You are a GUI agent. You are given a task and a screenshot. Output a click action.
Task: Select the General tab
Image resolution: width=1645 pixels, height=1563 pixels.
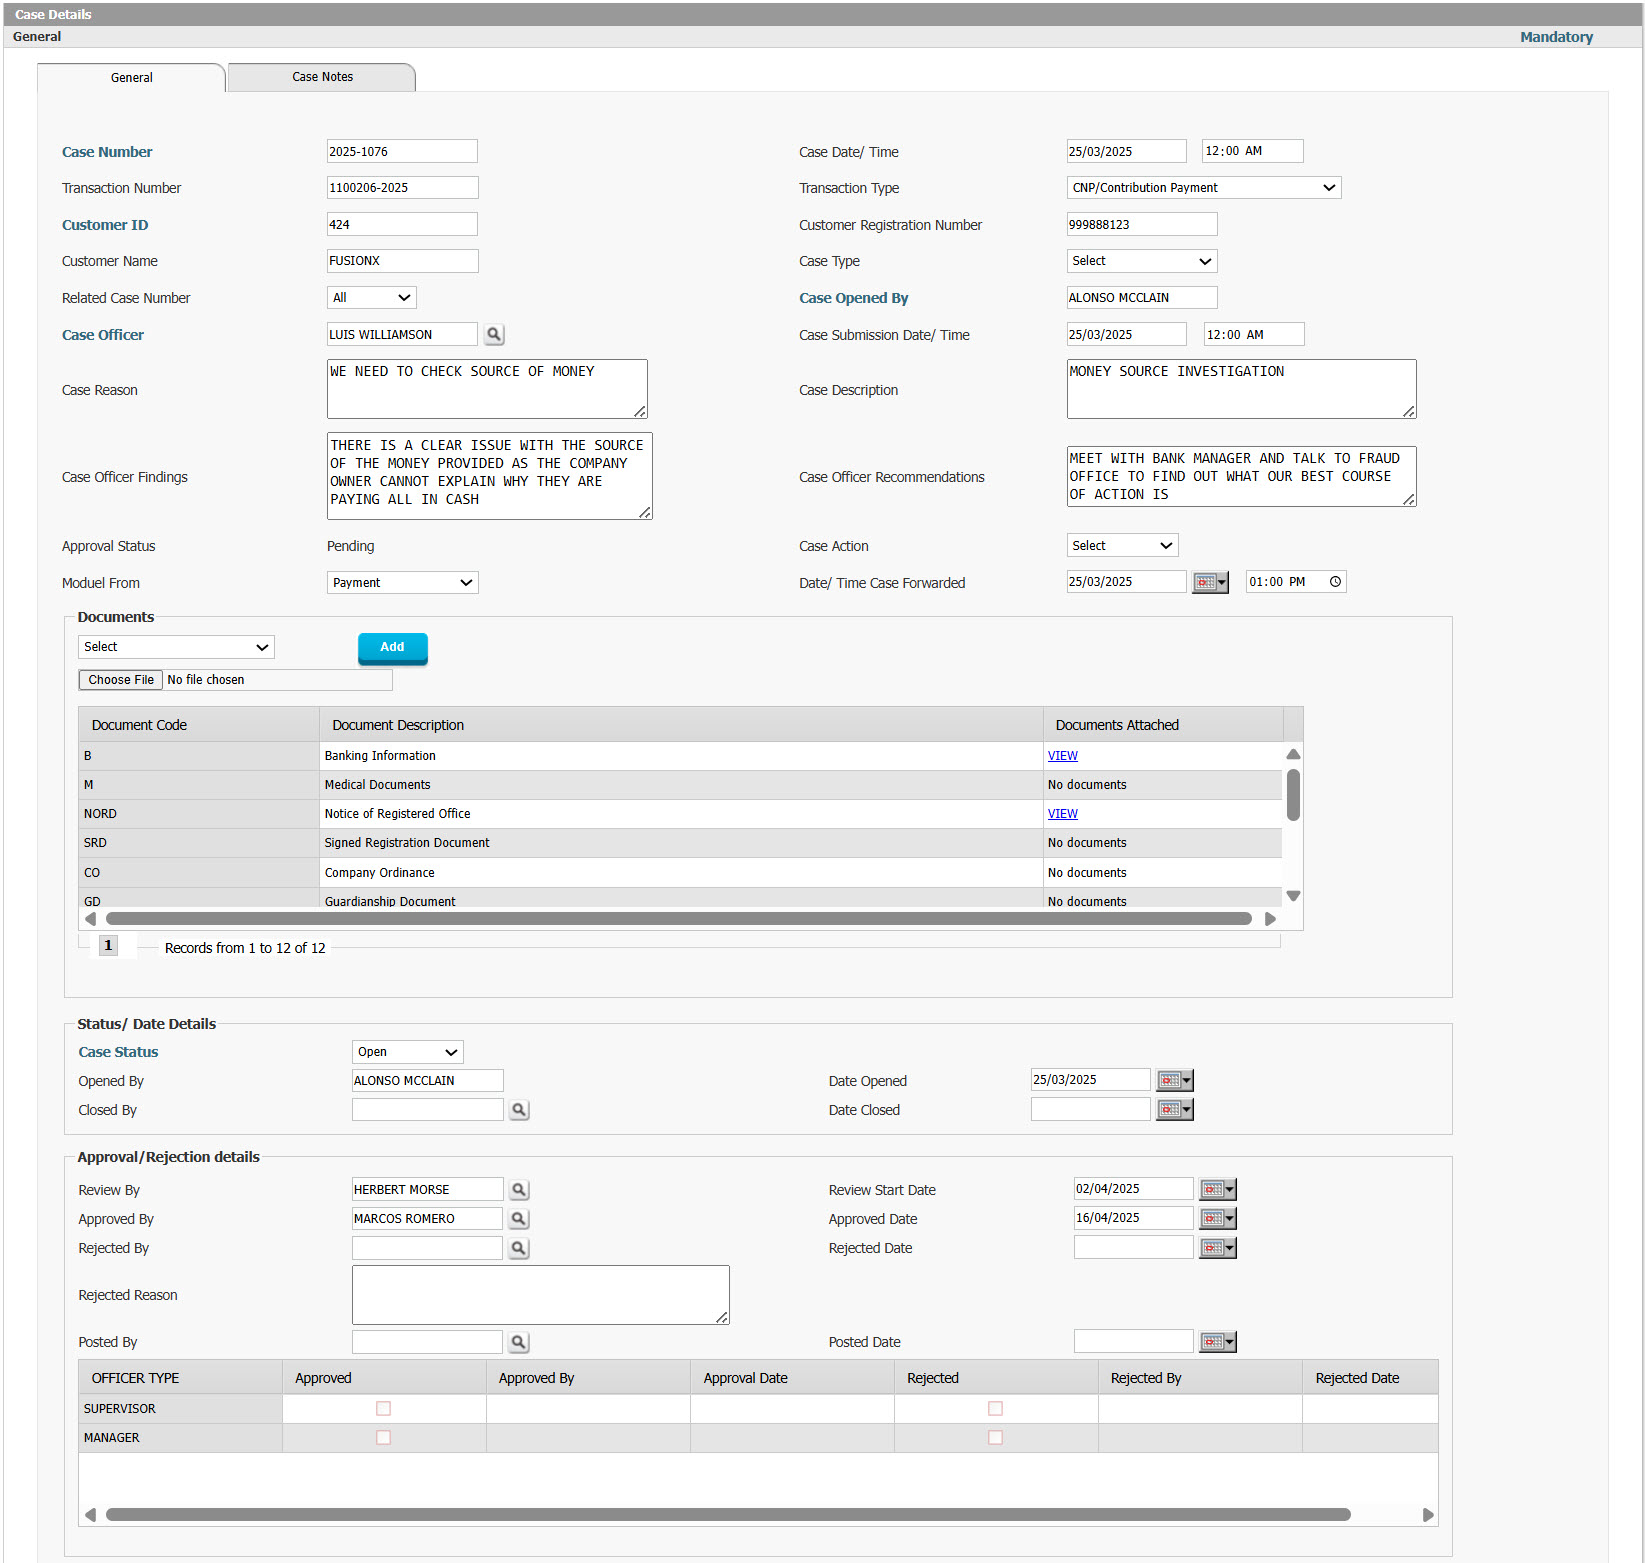[x=131, y=78]
